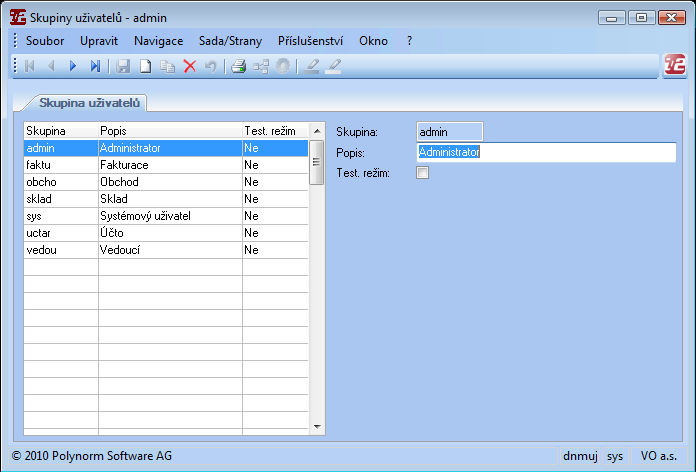
Task: Click the sys status bar entry
Action: click(615, 456)
